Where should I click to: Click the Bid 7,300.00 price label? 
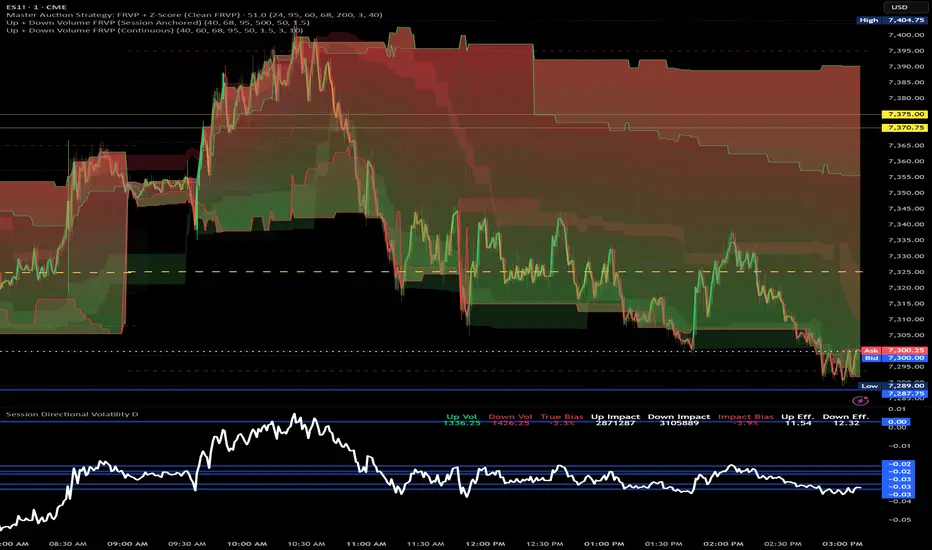pyautogui.click(x=894, y=358)
